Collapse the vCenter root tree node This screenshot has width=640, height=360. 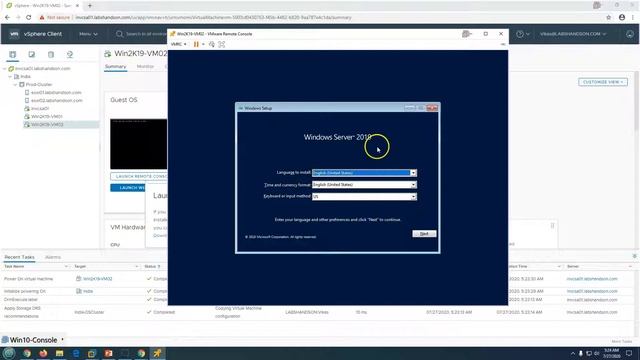(x=4, y=69)
